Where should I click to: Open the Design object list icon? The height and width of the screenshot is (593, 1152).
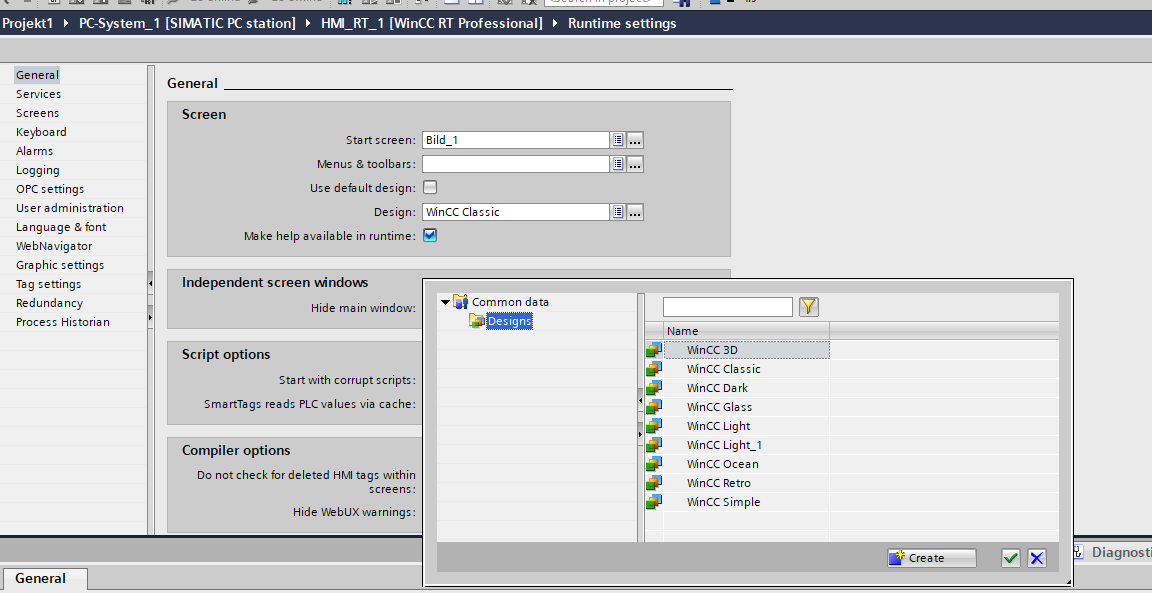pos(618,212)
